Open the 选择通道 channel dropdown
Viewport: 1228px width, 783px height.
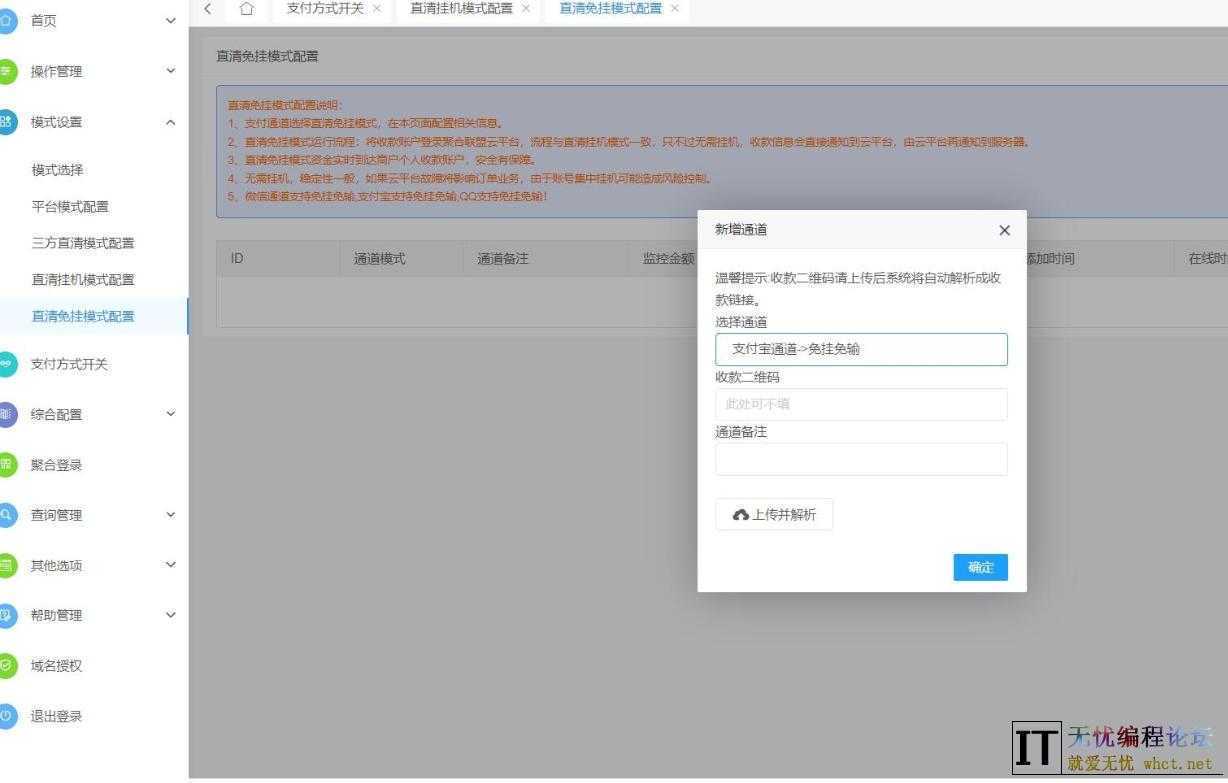(861, 349)
